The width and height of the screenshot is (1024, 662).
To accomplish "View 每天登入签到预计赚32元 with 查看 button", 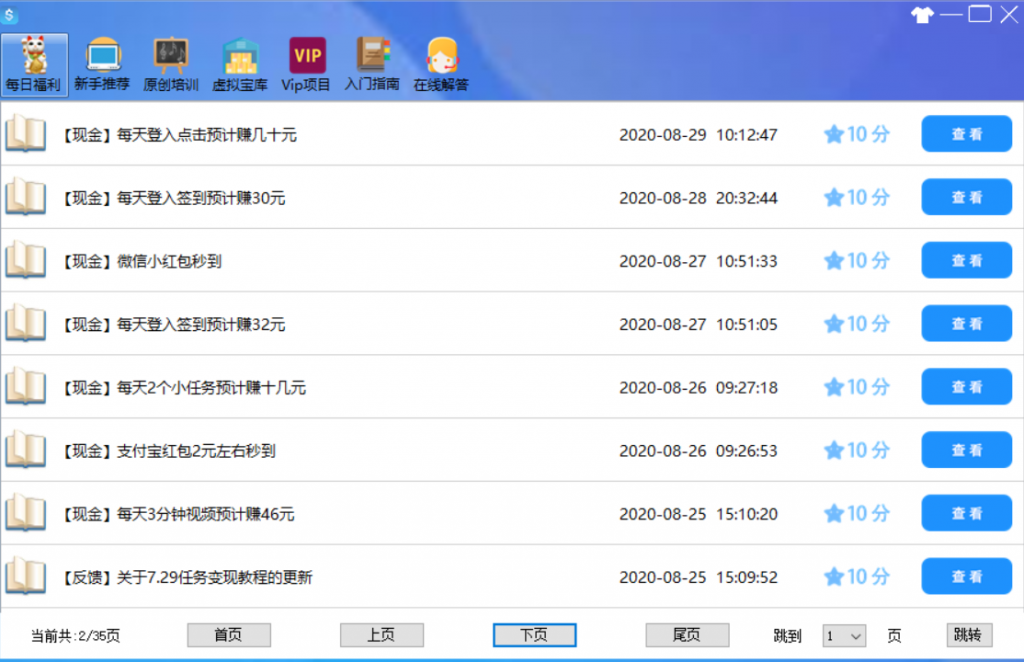I will tap(967, 324).
